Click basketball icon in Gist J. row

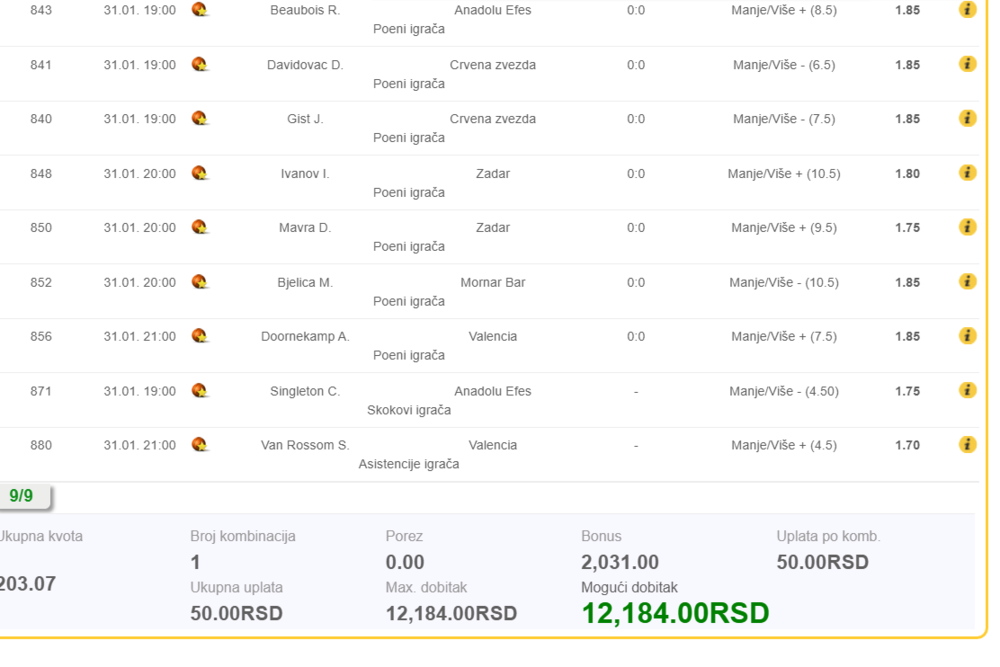click(x=200, y=119)
